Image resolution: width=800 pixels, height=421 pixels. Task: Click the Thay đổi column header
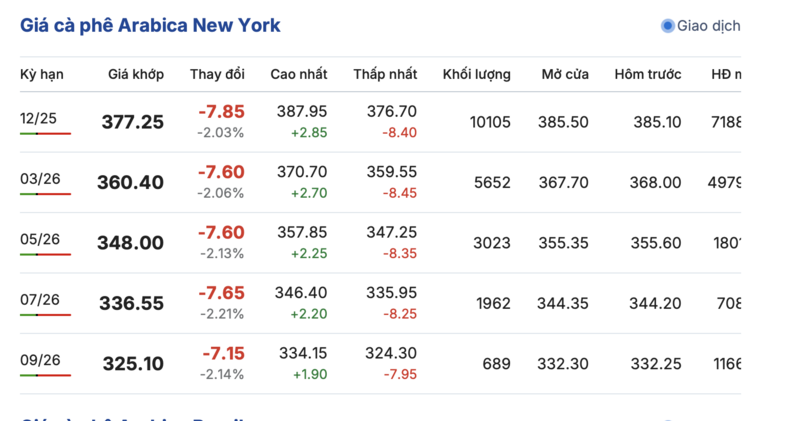(217, 75)
